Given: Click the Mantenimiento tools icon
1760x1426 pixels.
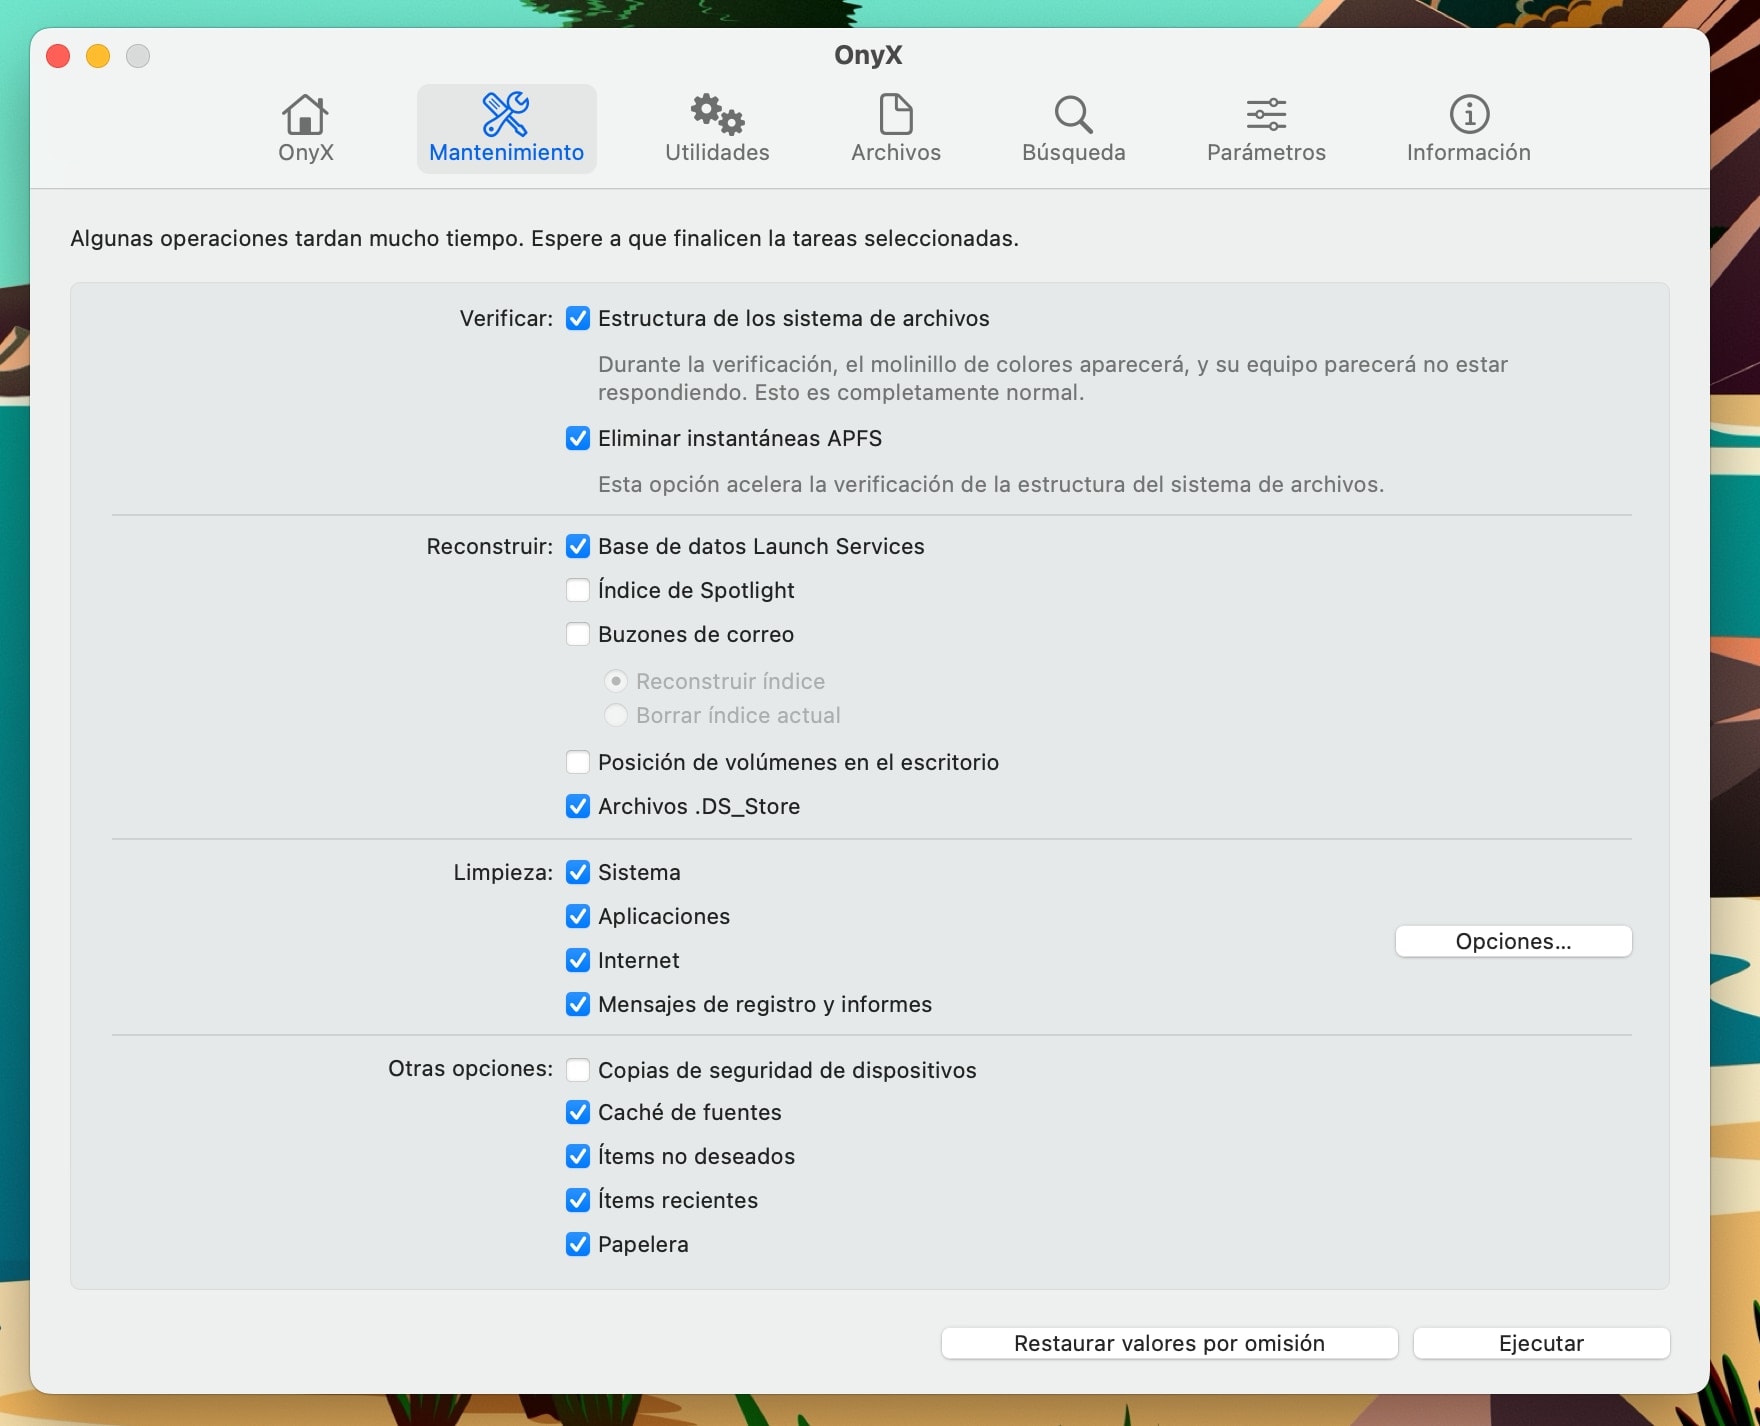Looking at the screenshot, I should click(x=506, y=115).
